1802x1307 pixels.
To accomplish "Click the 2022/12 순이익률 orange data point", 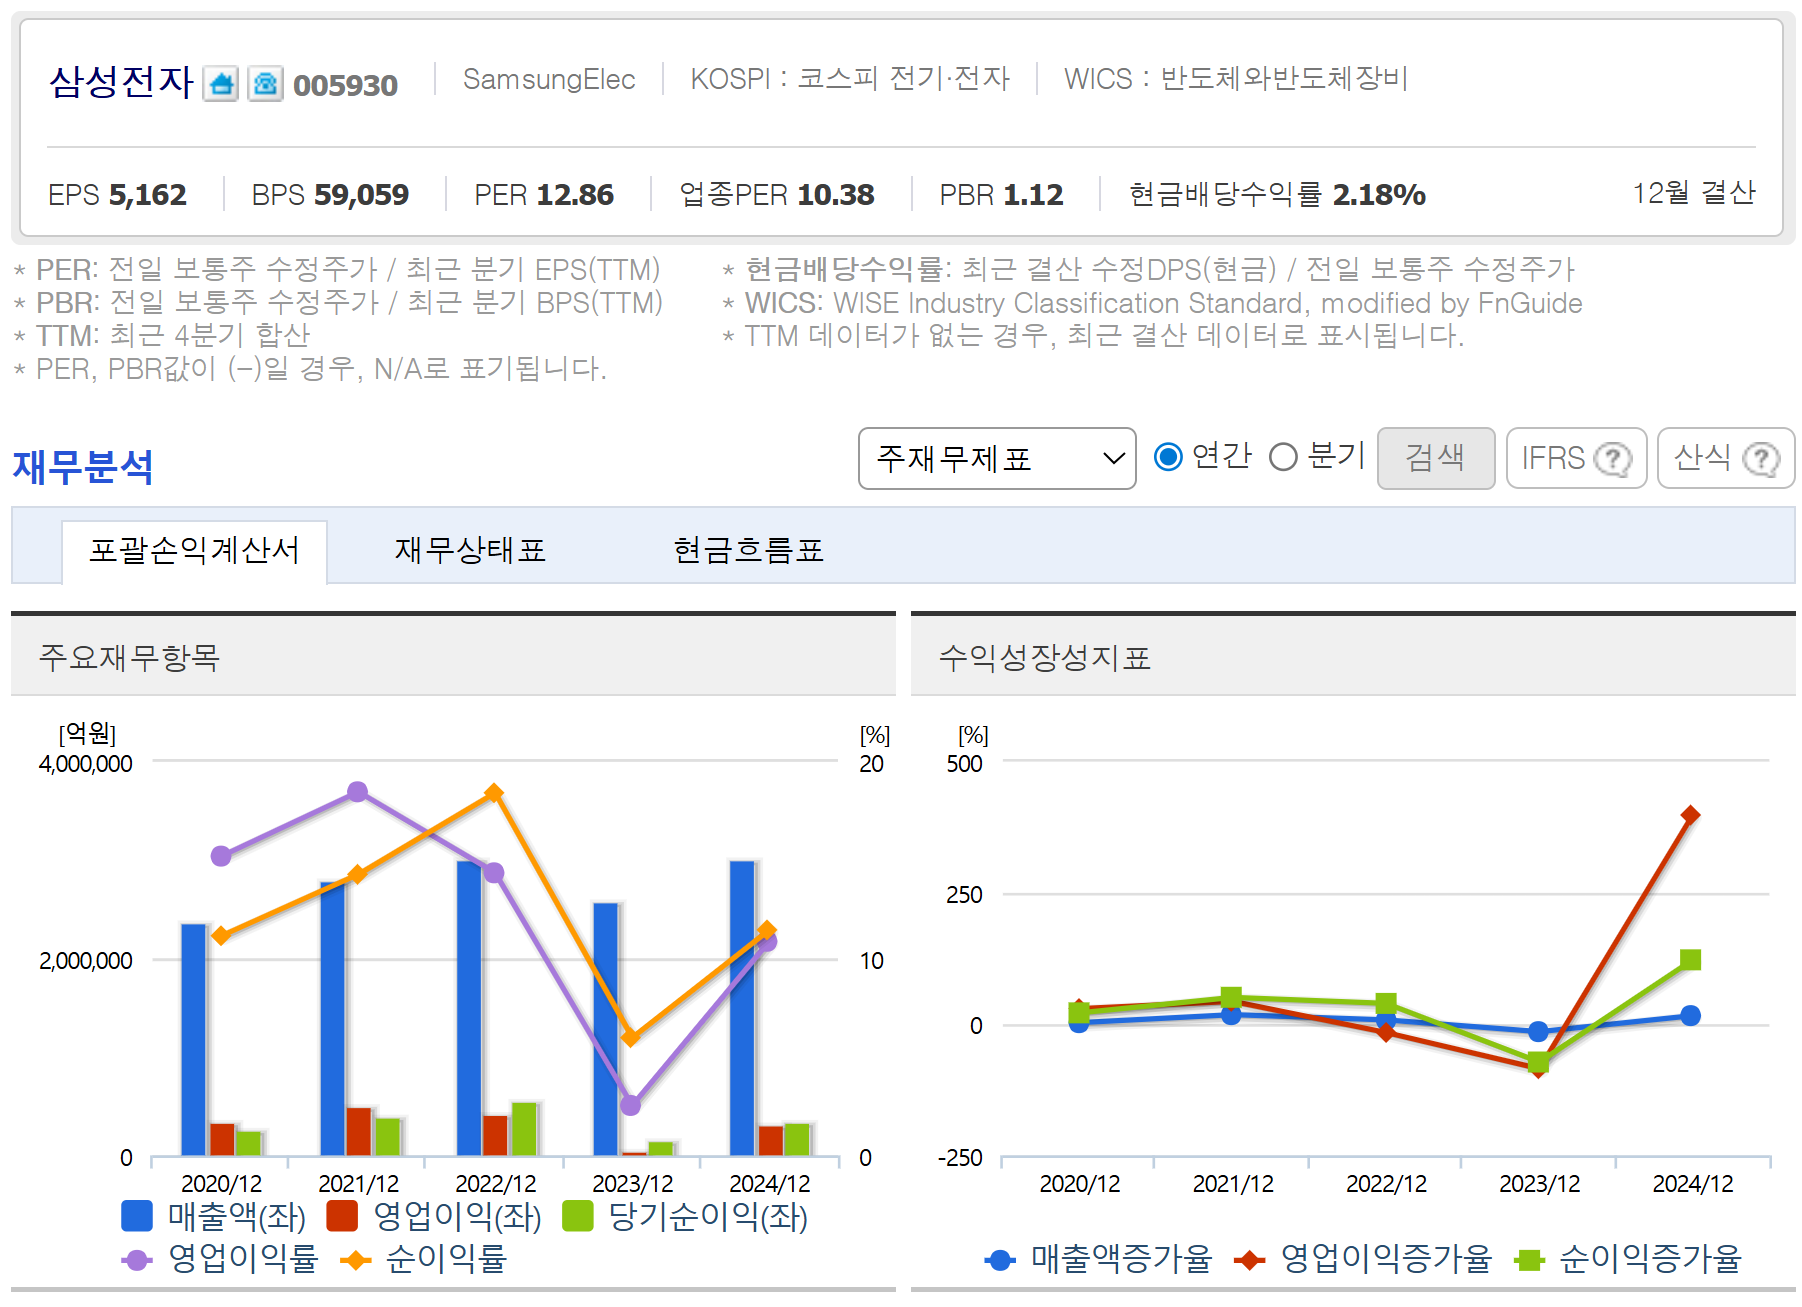I will 494,793.
